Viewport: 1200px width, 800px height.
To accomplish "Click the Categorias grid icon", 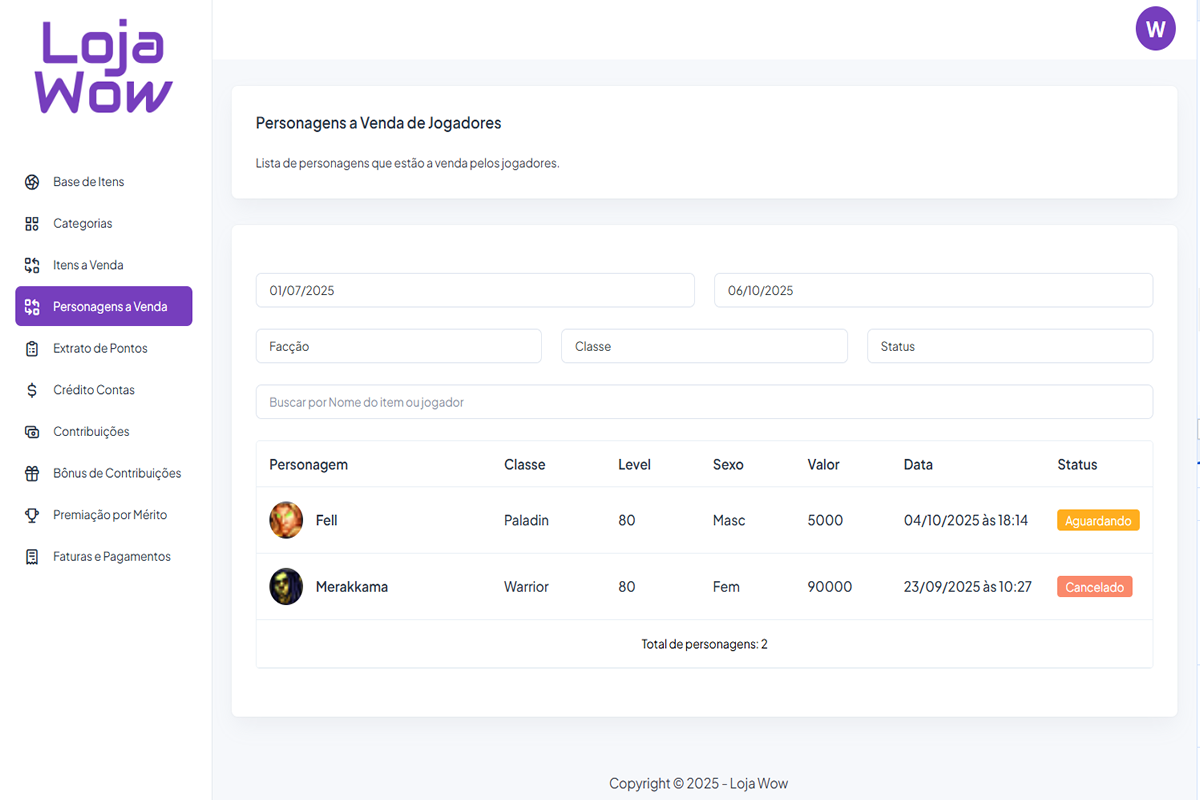I will (32, 224).
